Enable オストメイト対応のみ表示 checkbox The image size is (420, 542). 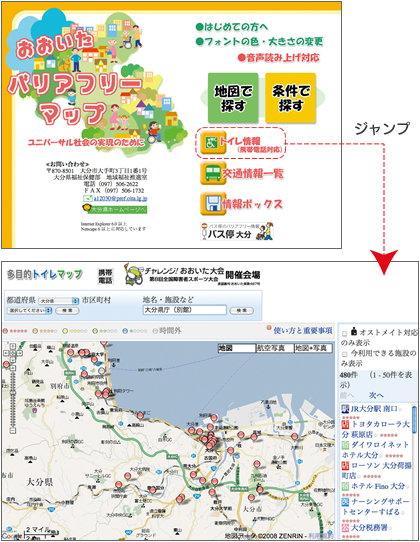click(x=345, y=334)
